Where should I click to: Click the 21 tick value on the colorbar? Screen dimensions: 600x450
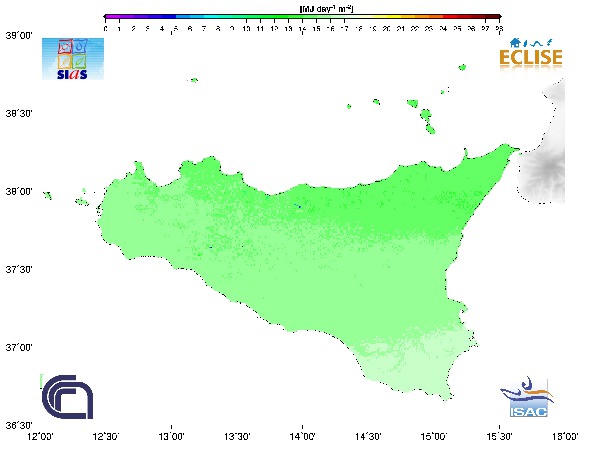(401, 29)
